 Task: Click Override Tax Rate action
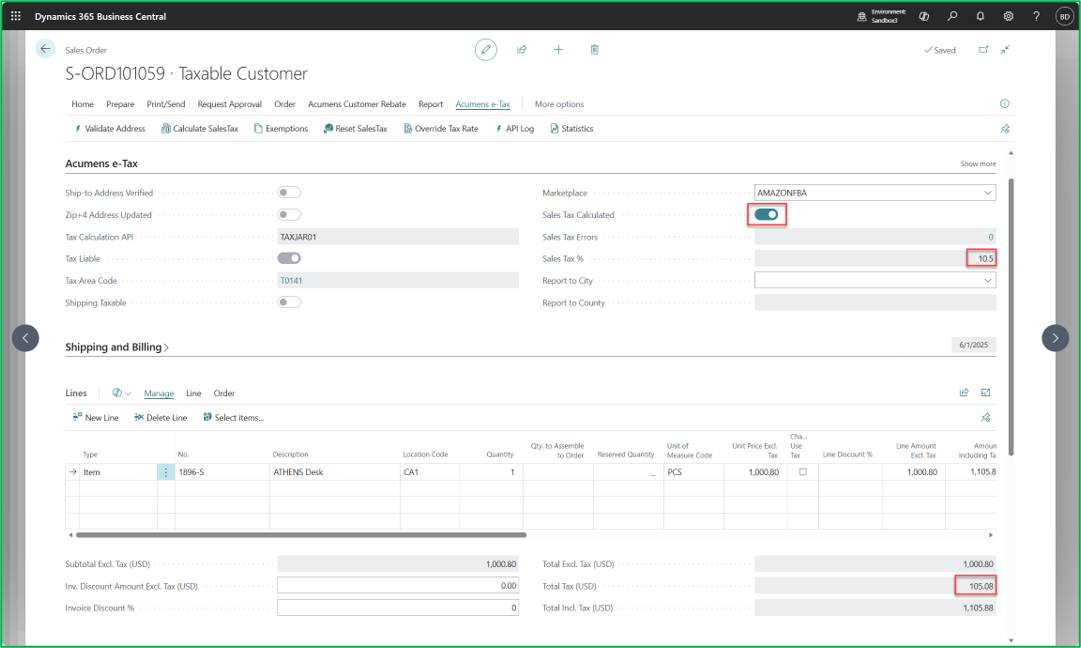pos(441,129)
